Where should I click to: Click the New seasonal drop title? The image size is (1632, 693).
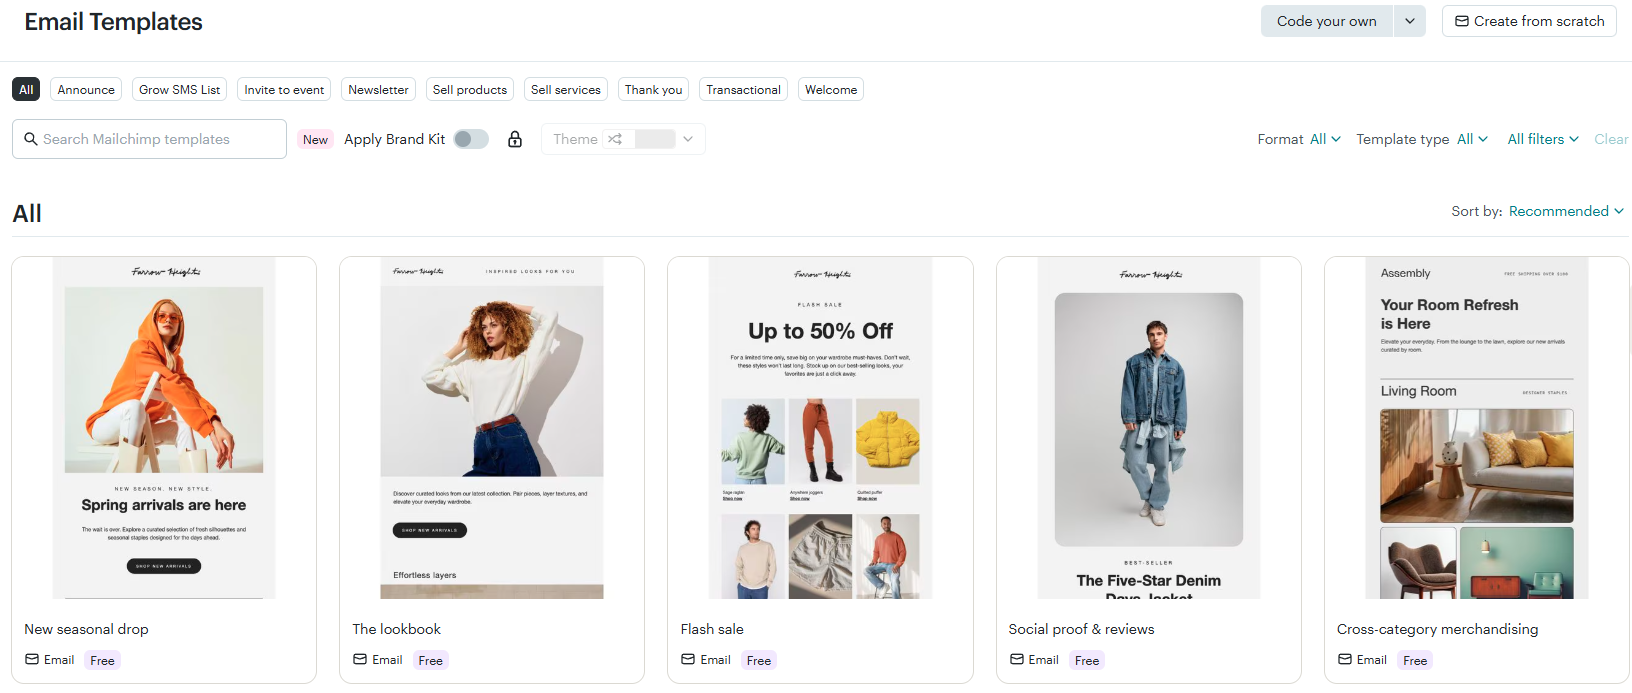coord(86,629)
